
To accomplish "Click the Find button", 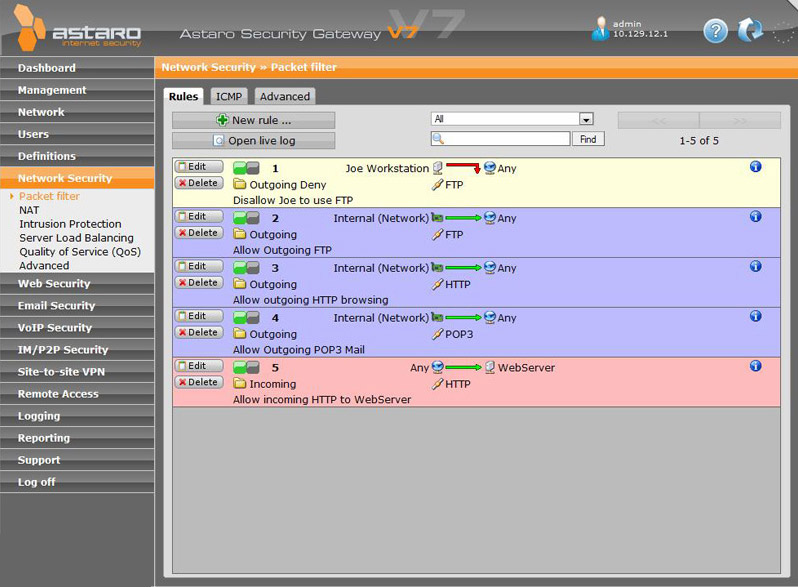I will [x=588, y=139].
